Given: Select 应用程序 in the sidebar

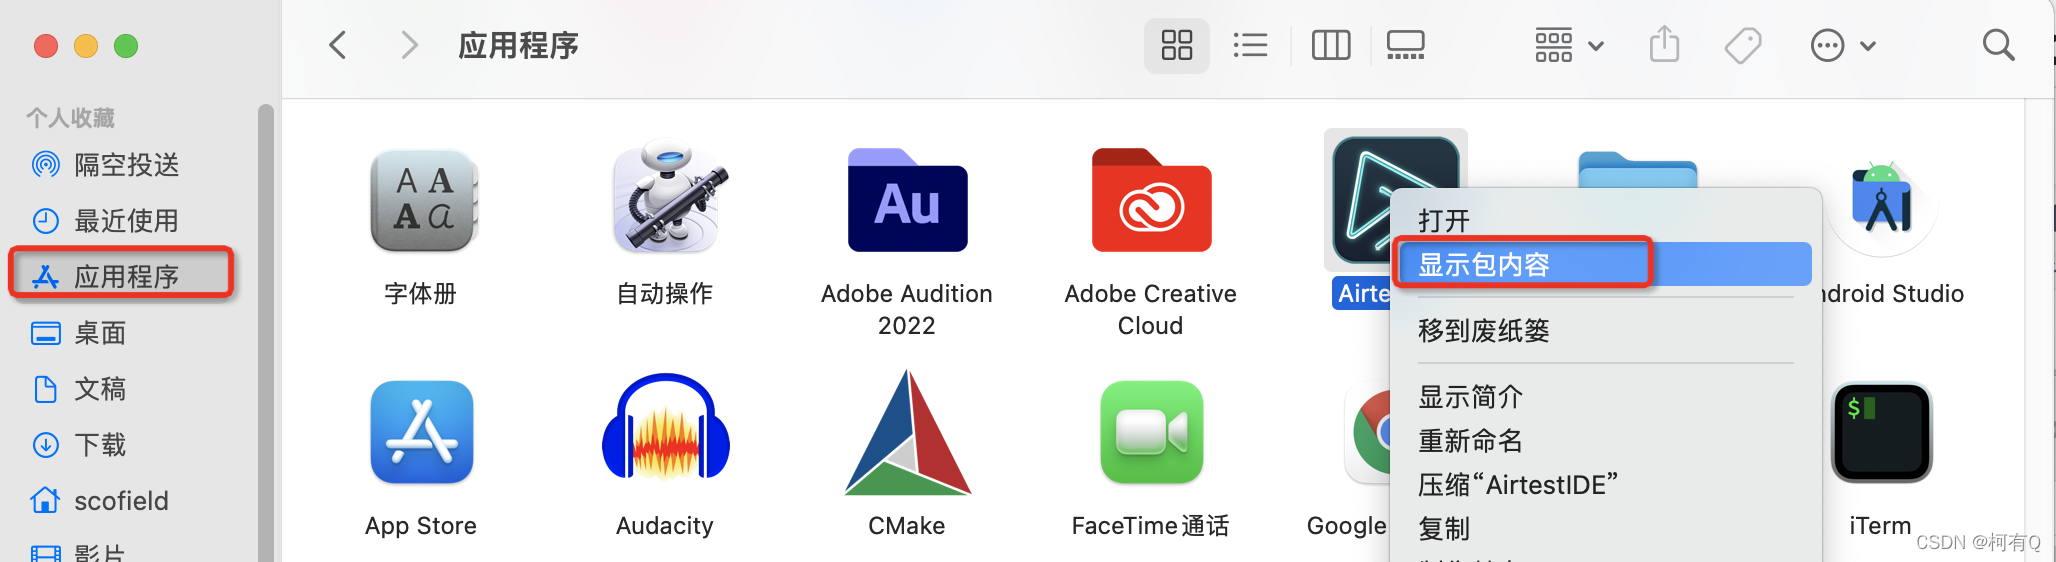Looking at the screenshot, I should 120,275.
